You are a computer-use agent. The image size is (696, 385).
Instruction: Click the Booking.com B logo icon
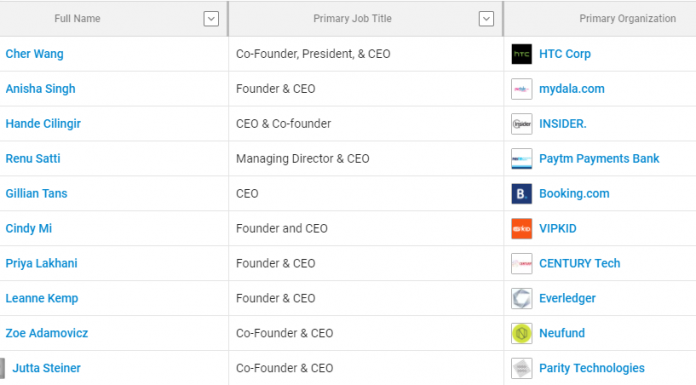tap(522, 194)
